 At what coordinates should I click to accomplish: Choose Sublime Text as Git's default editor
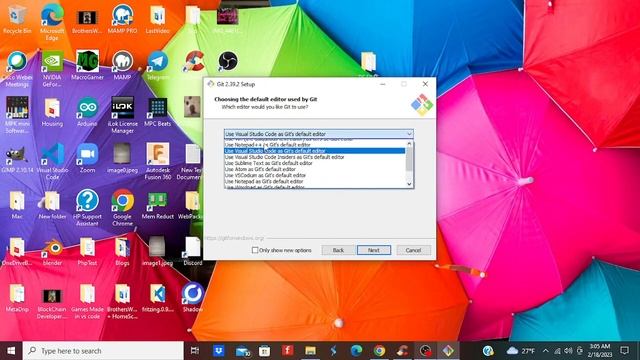tap(314, 163)
